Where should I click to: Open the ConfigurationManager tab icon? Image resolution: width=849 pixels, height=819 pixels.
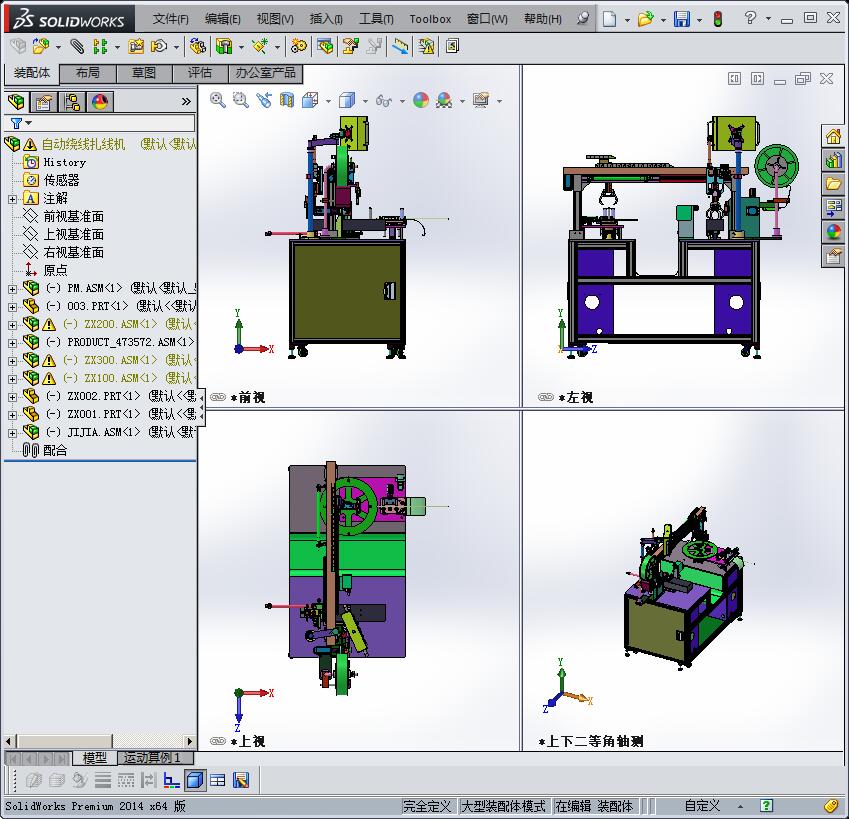(71, 102)
